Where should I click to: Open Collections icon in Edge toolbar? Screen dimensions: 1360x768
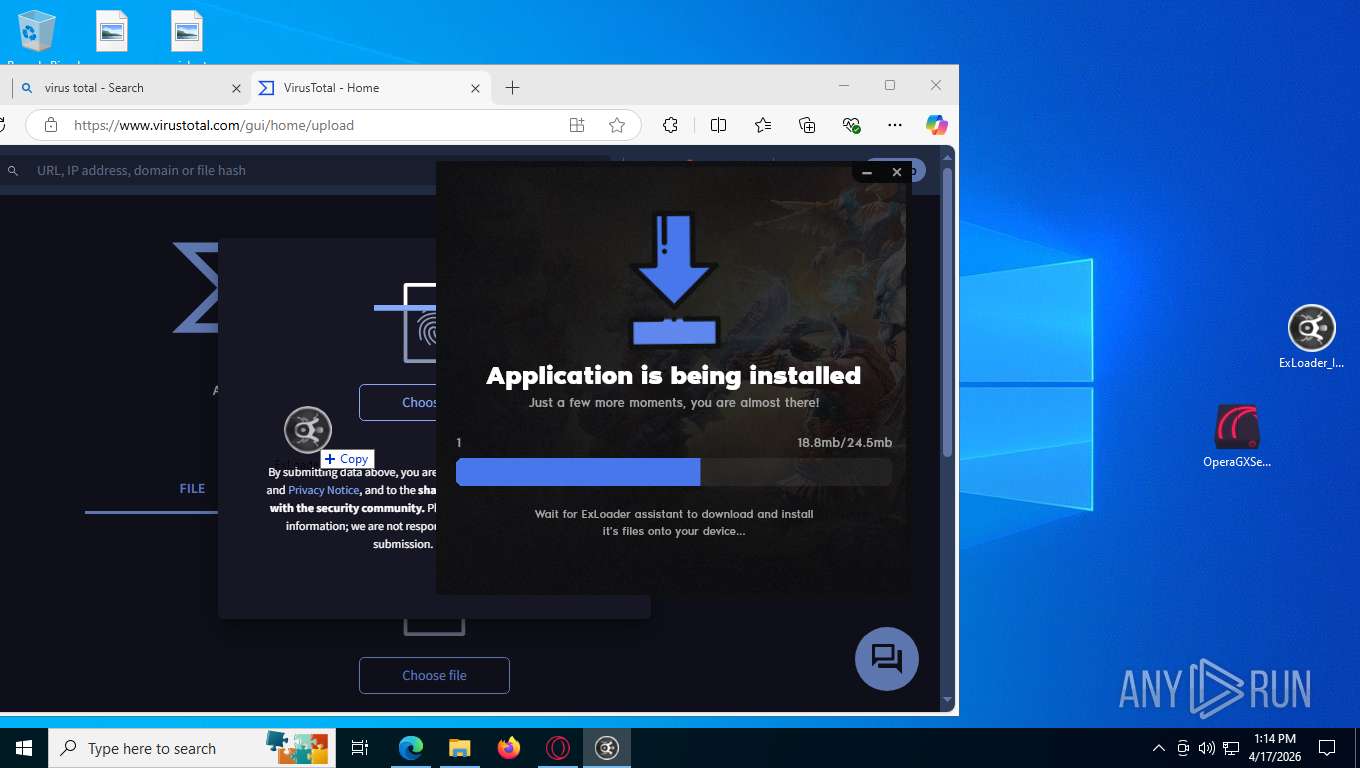[x=807, y=125]
